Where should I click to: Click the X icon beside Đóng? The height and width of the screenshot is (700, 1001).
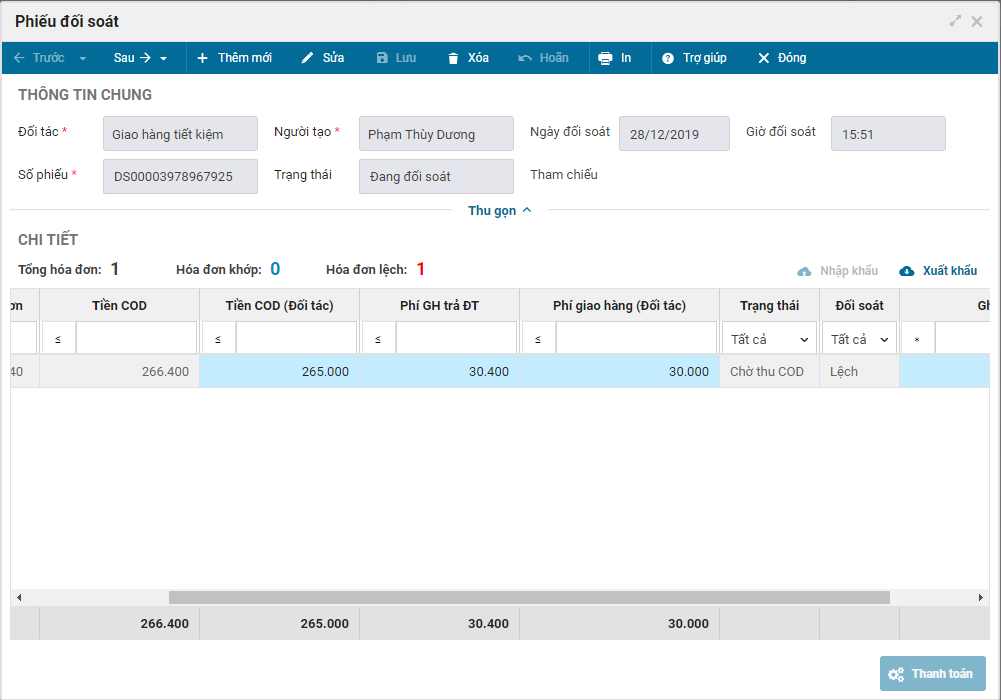(764, 58)
